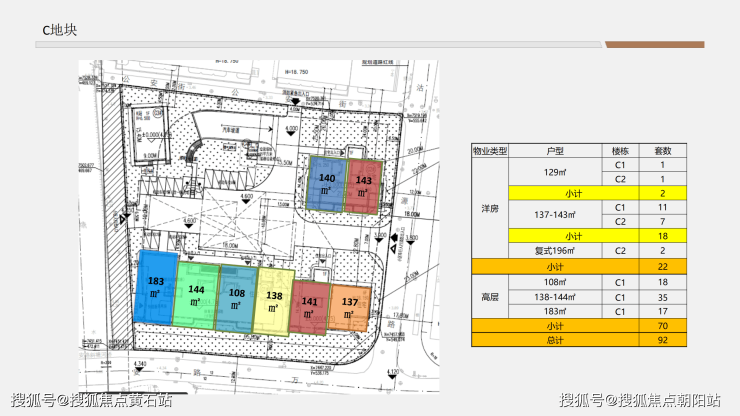Screen dimensions: 740x416
Task: Select the orange 137㎡ building block
Action: point(349,307)
